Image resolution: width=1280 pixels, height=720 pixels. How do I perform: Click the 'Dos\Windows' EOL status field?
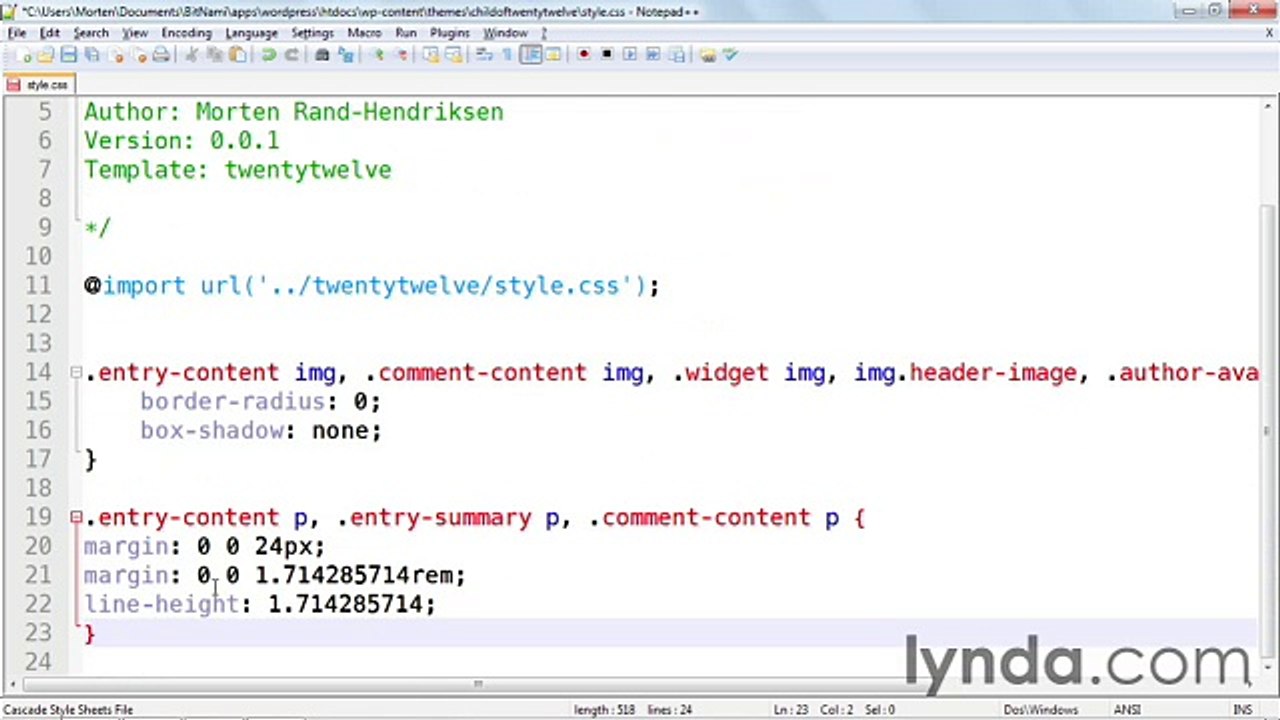[1041, 710]
